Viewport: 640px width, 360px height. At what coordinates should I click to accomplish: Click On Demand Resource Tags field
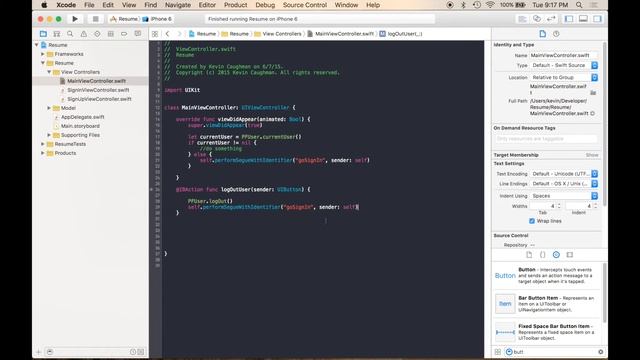coord(546,139)
